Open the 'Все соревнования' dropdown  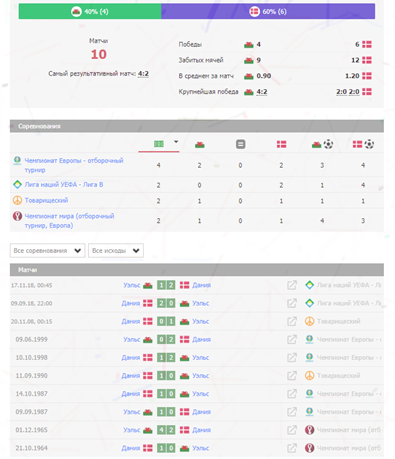[47, 251]
